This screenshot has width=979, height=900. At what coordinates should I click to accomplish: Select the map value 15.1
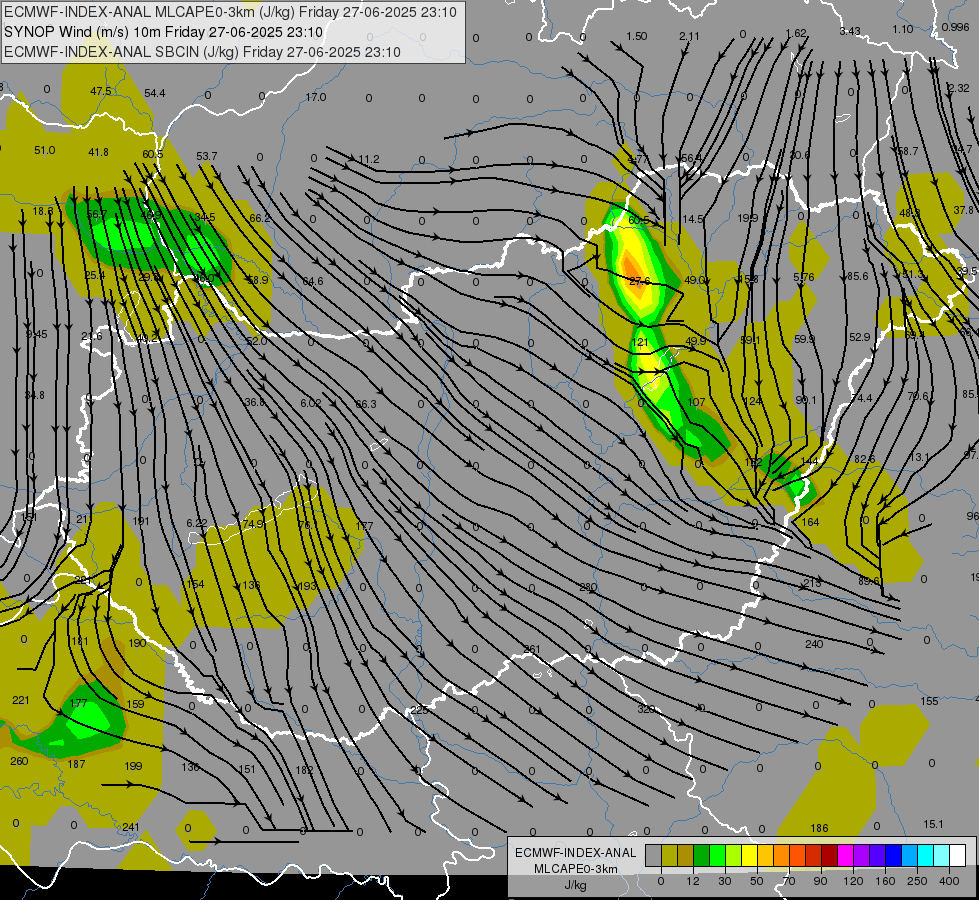pos(933,824)
